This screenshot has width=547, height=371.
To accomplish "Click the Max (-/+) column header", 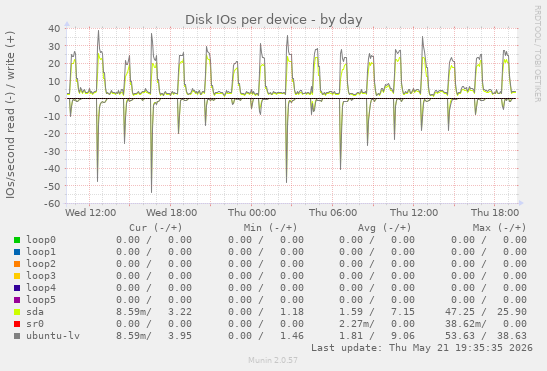I will click(x=499, y=228).
